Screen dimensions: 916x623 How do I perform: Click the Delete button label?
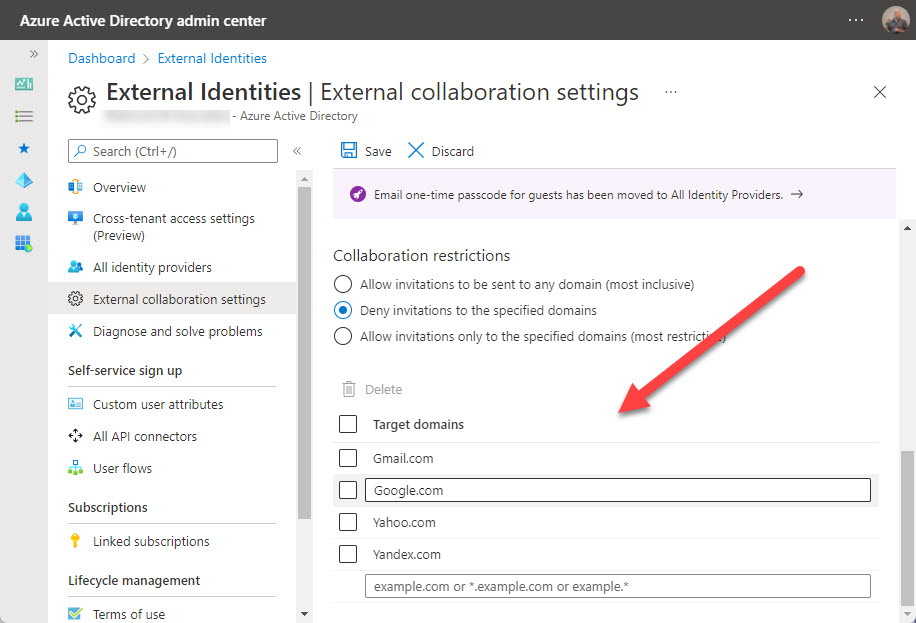click(383, 389)
